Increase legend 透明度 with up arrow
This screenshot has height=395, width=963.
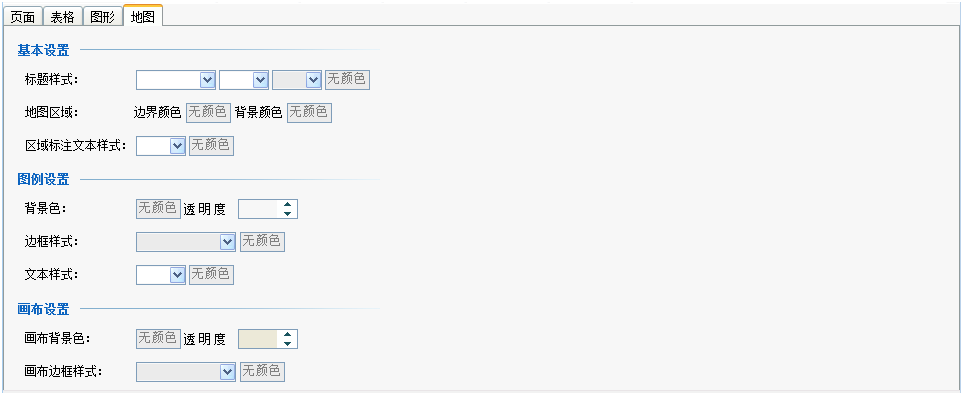287,205
